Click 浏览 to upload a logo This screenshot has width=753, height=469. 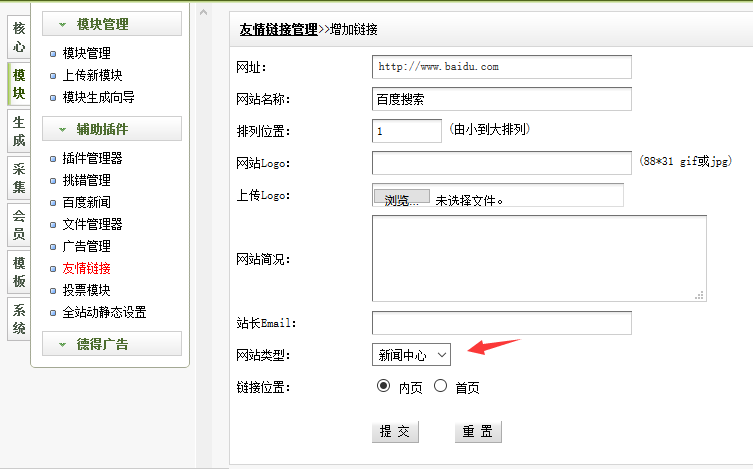pos(401,200)
